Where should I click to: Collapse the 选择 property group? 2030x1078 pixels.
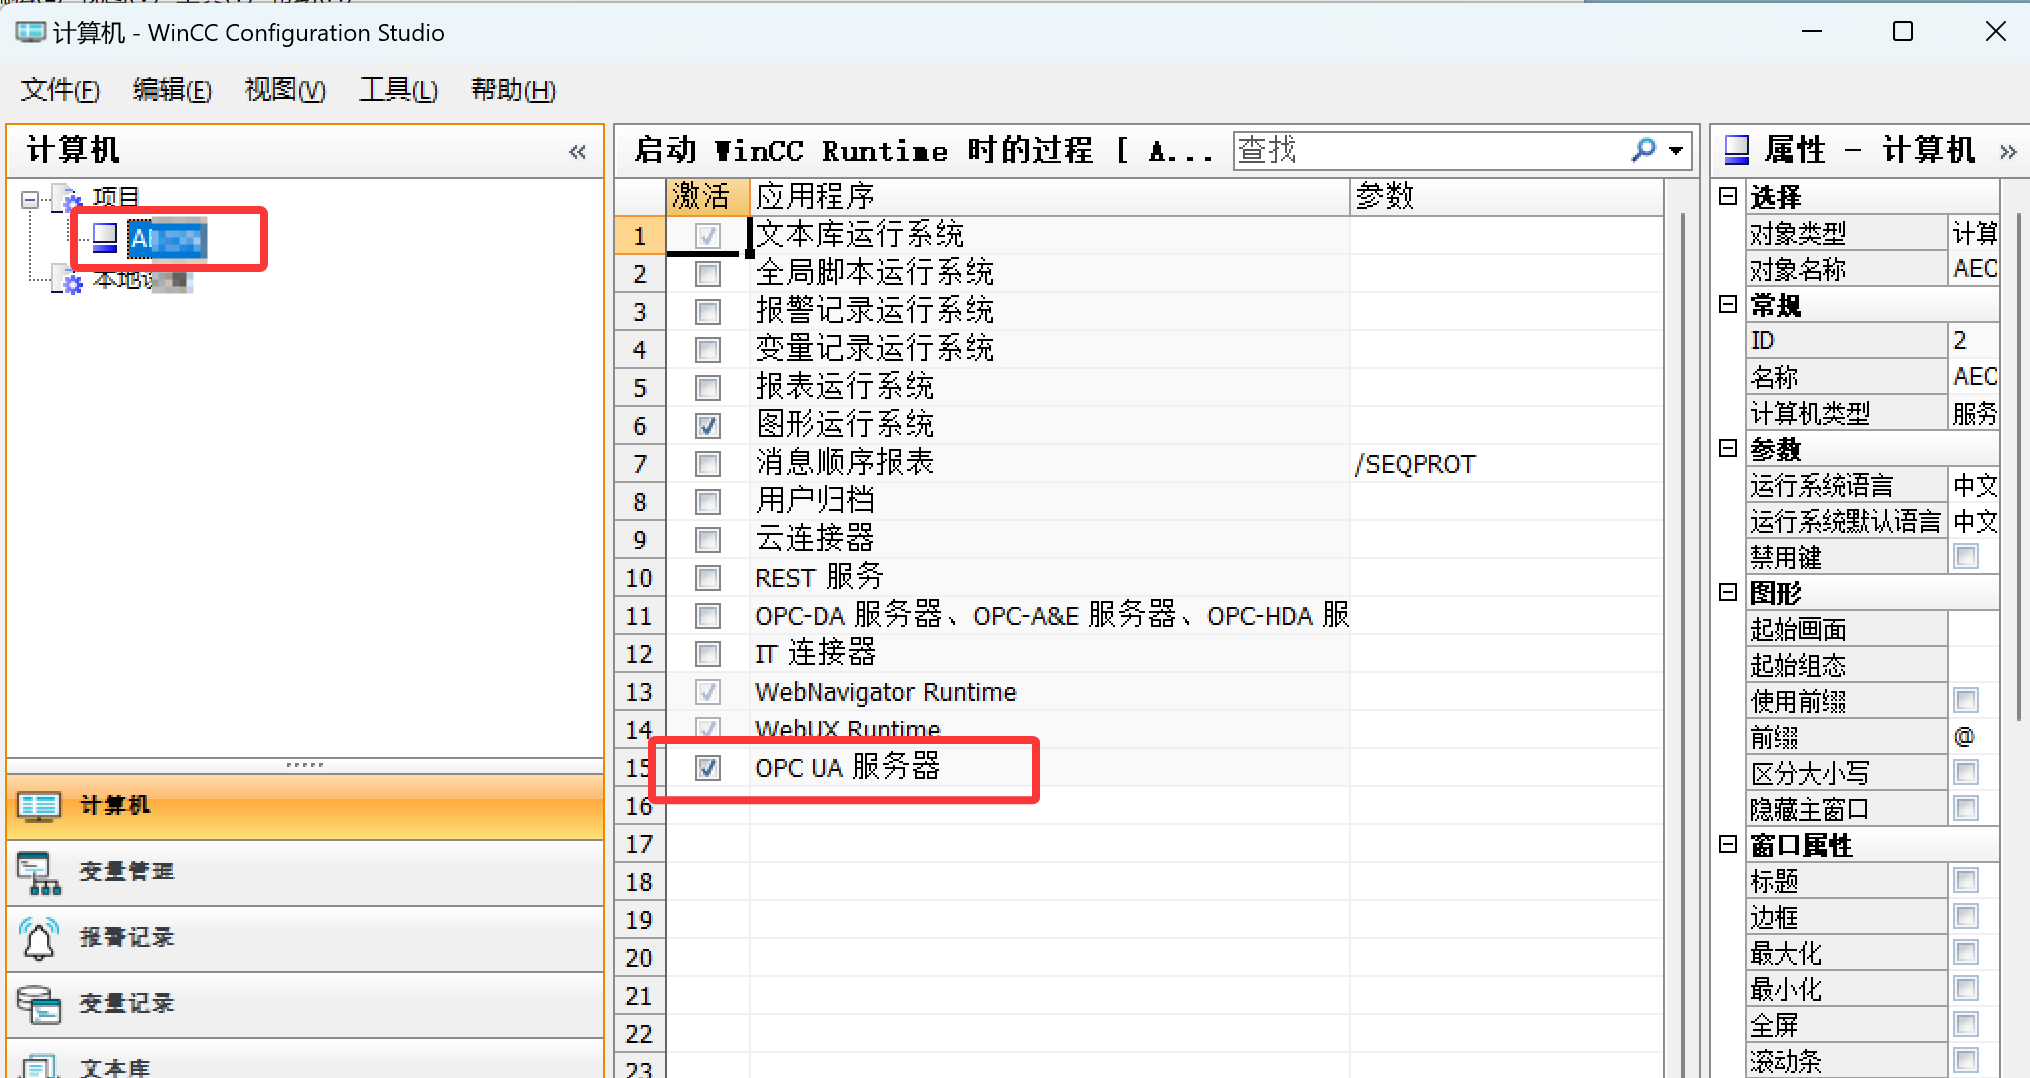(x=1728, y=196)
